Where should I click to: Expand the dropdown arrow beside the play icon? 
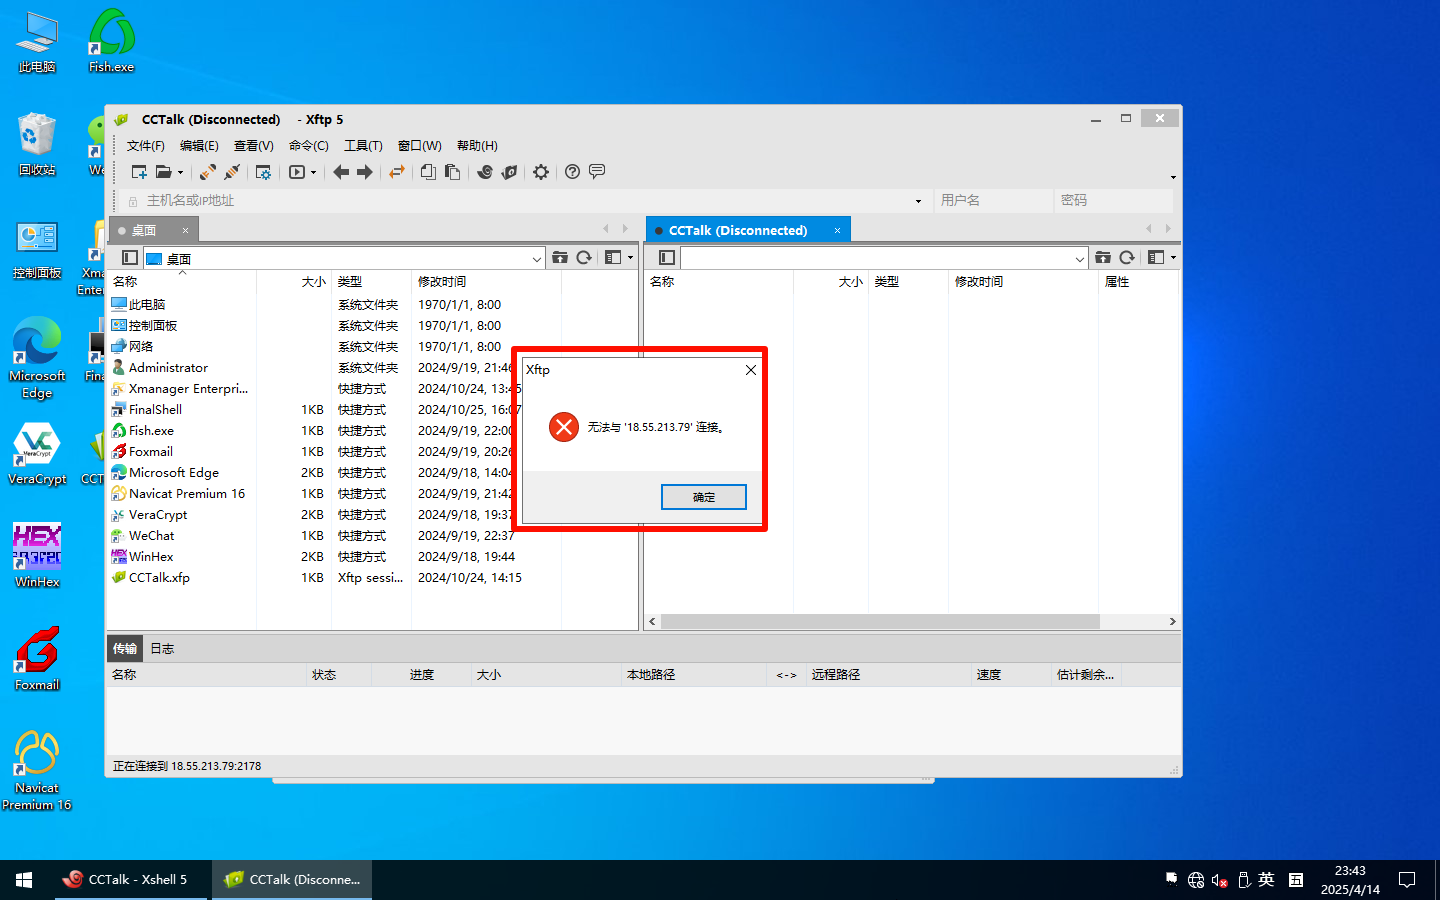click(313, 172)
